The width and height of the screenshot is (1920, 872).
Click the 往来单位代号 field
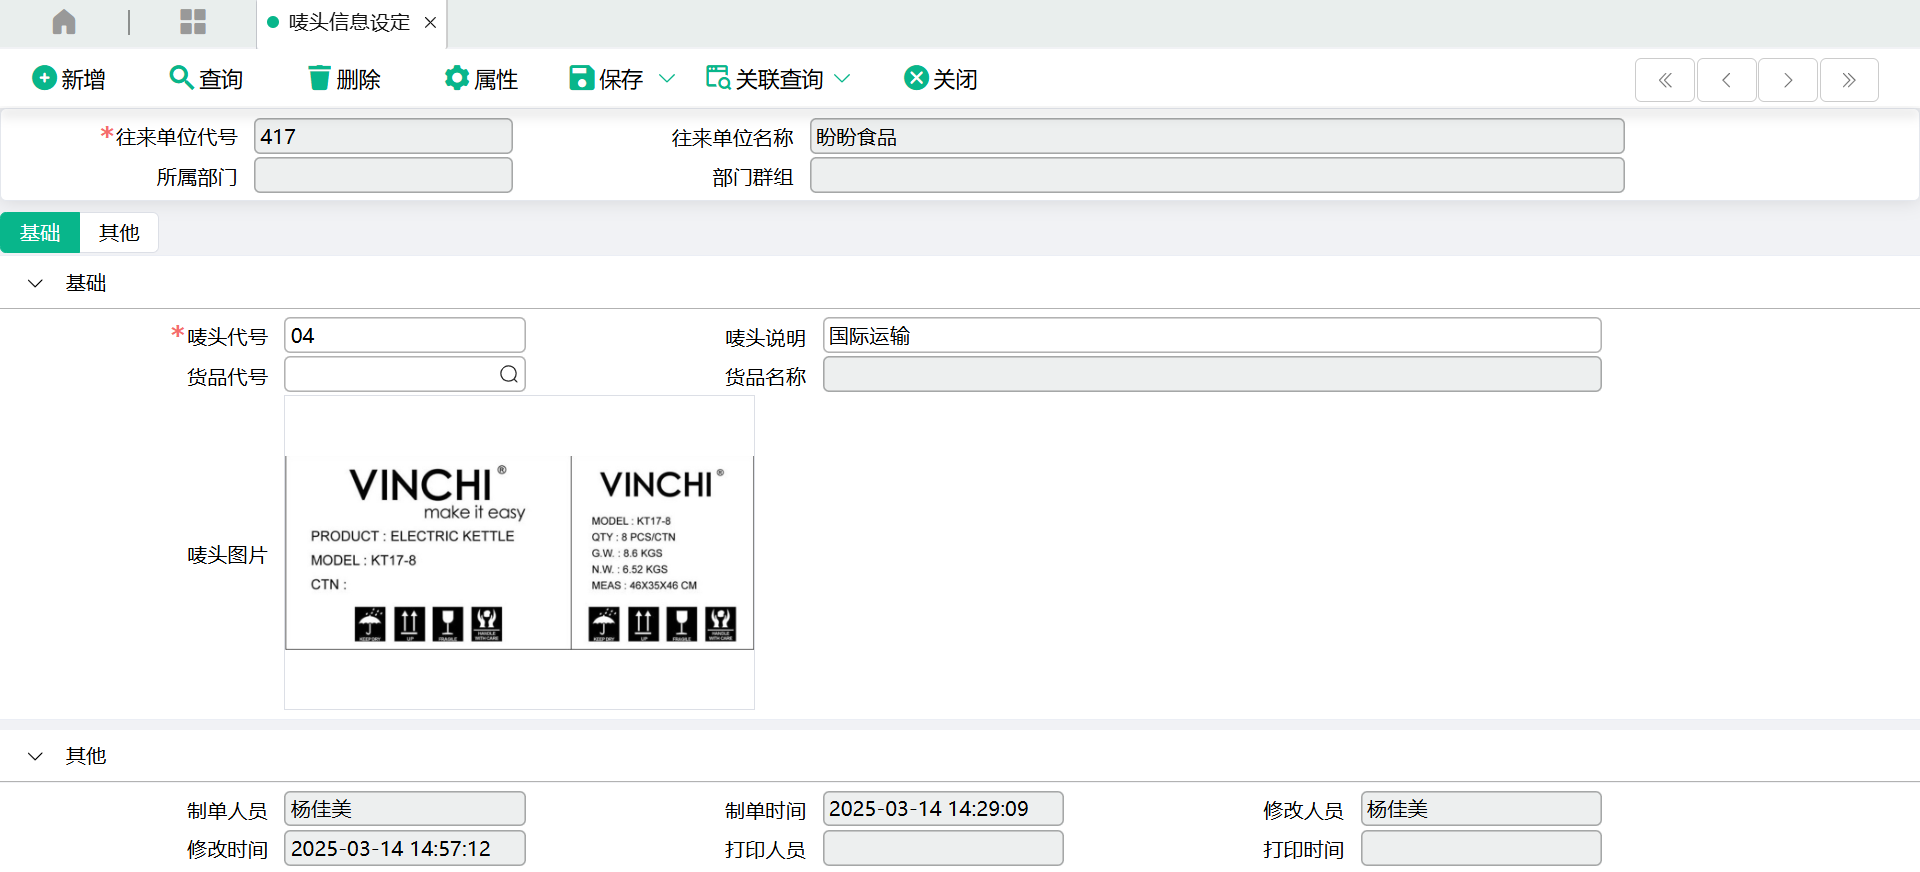pyautogui.click(x=384, y=137)
